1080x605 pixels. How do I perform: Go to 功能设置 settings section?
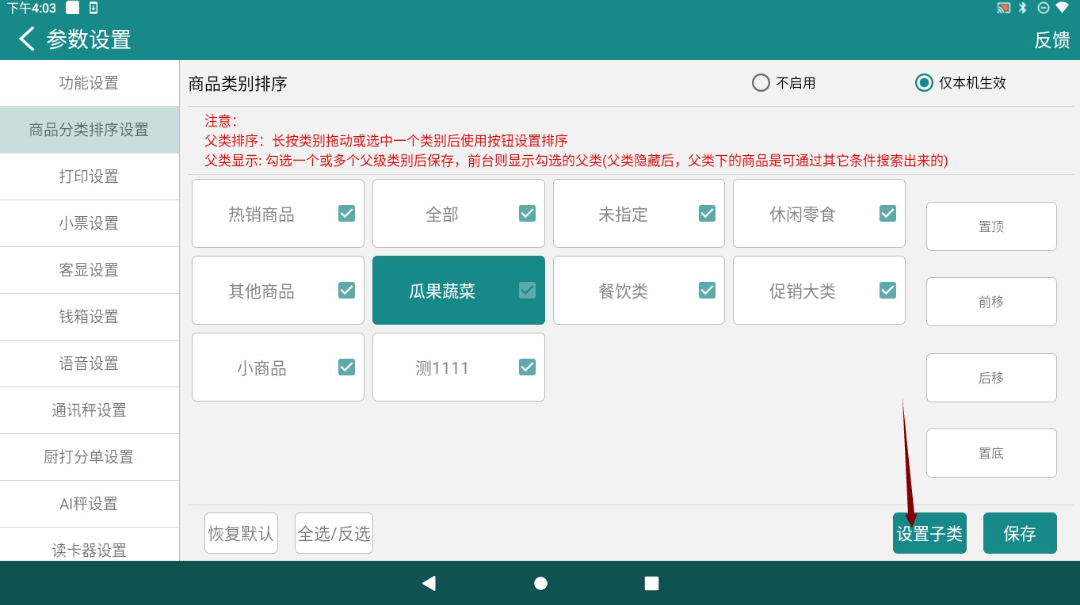coord(89,83)
